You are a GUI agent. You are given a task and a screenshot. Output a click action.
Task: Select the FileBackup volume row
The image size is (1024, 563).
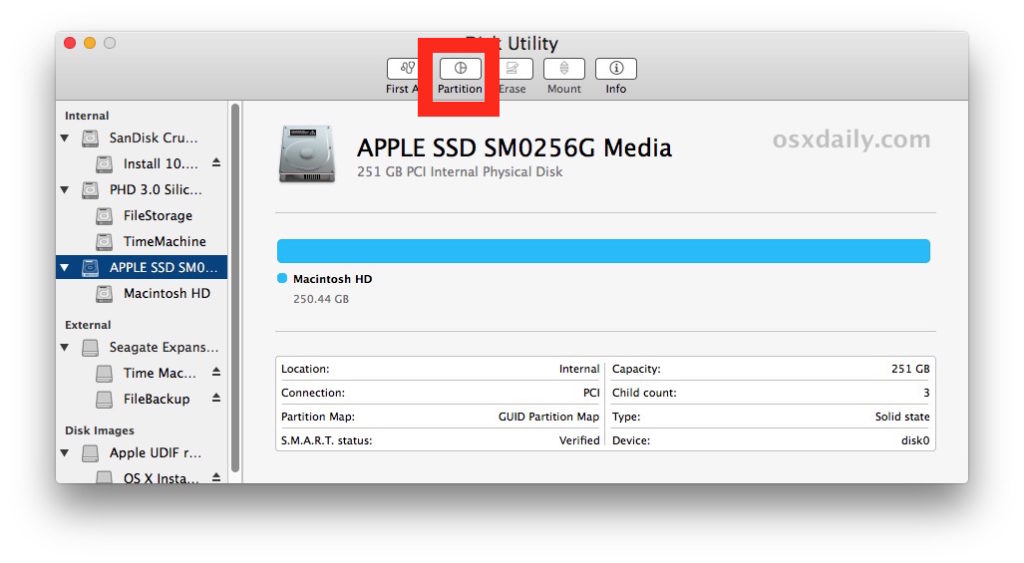(x=142, y=399)
